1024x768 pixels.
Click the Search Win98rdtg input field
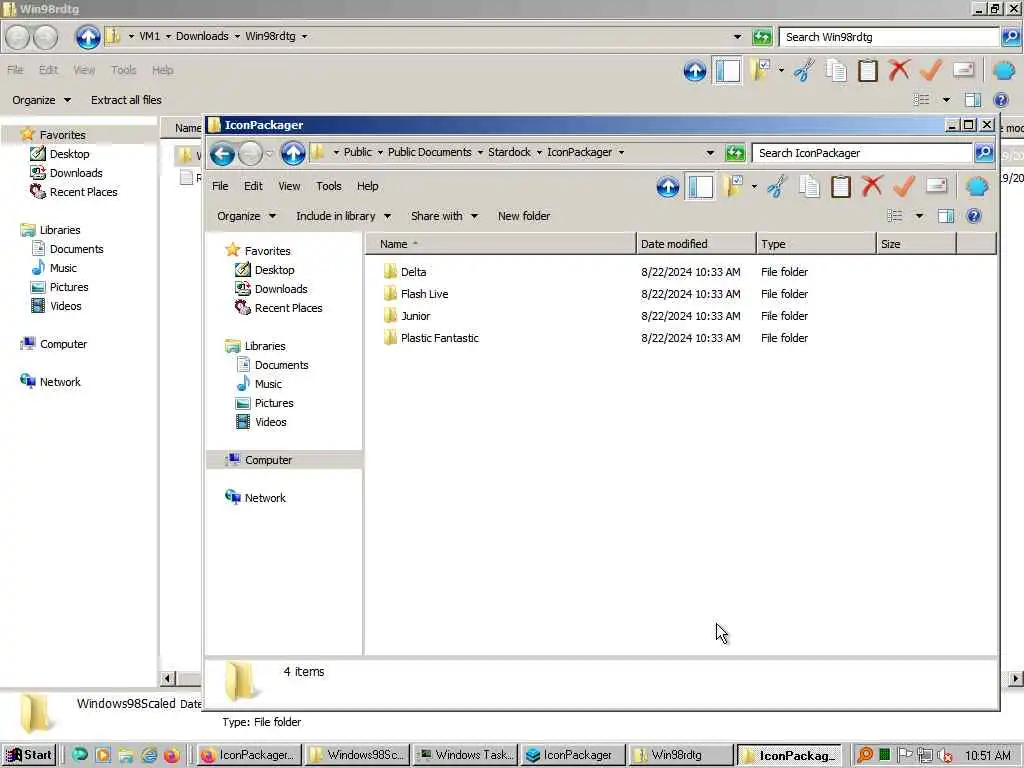coord(889,37)
